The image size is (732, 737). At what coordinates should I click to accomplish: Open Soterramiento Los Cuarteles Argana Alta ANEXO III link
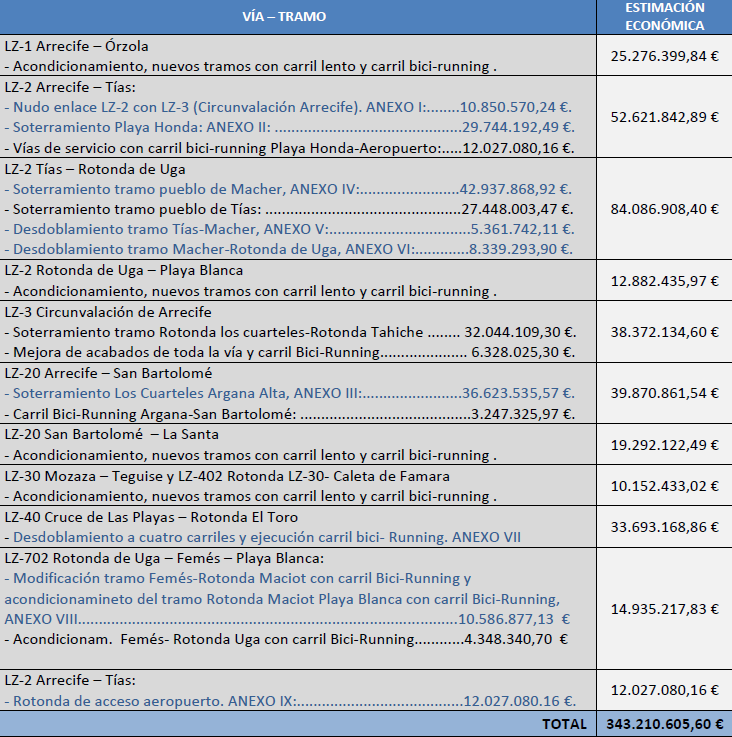(x=290, y=393)
